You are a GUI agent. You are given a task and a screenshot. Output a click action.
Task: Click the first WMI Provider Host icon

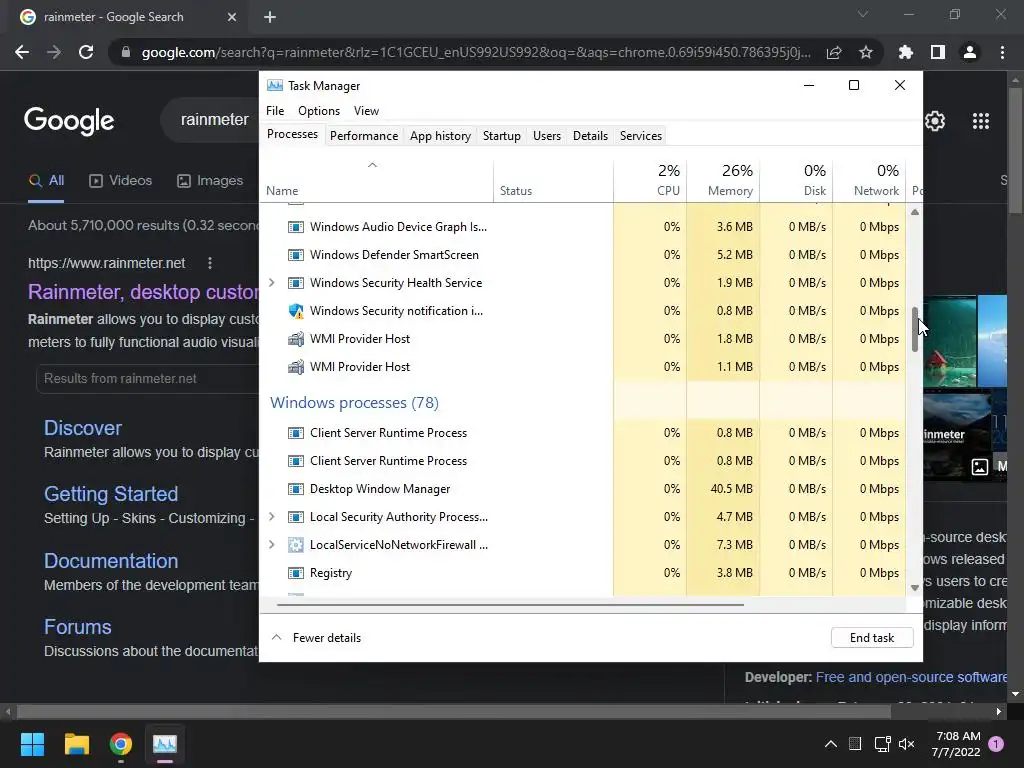[296, 339]
